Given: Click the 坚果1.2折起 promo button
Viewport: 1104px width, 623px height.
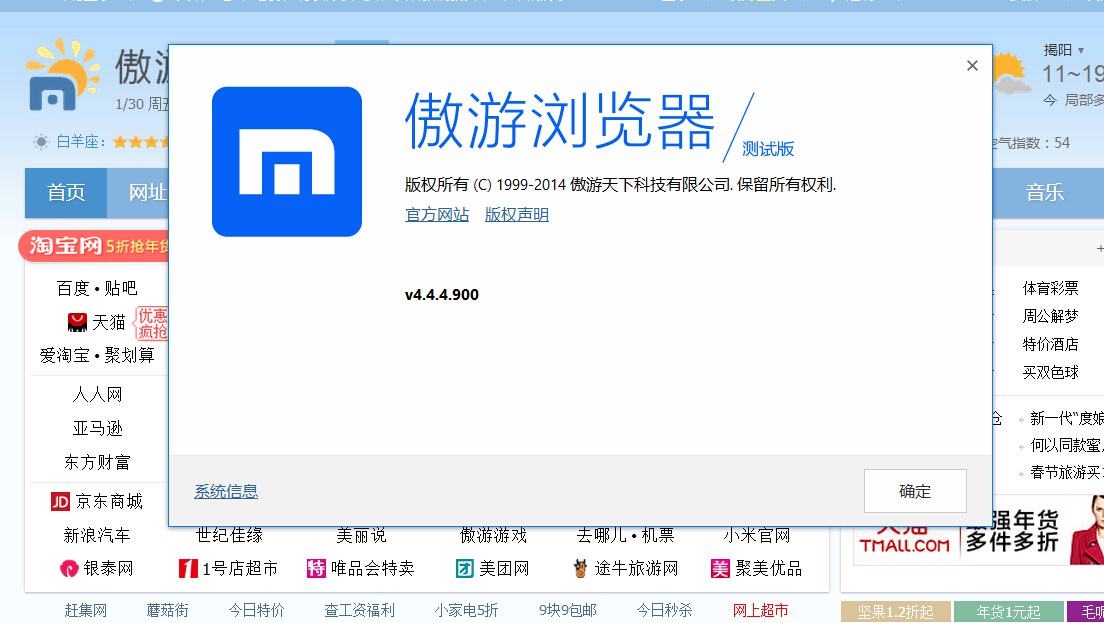Looking at the screenshot, I should (896, 612).
